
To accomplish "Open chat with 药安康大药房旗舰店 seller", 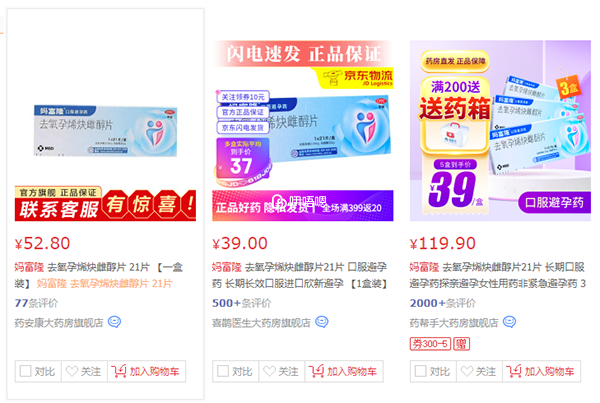I will [114, 322].
